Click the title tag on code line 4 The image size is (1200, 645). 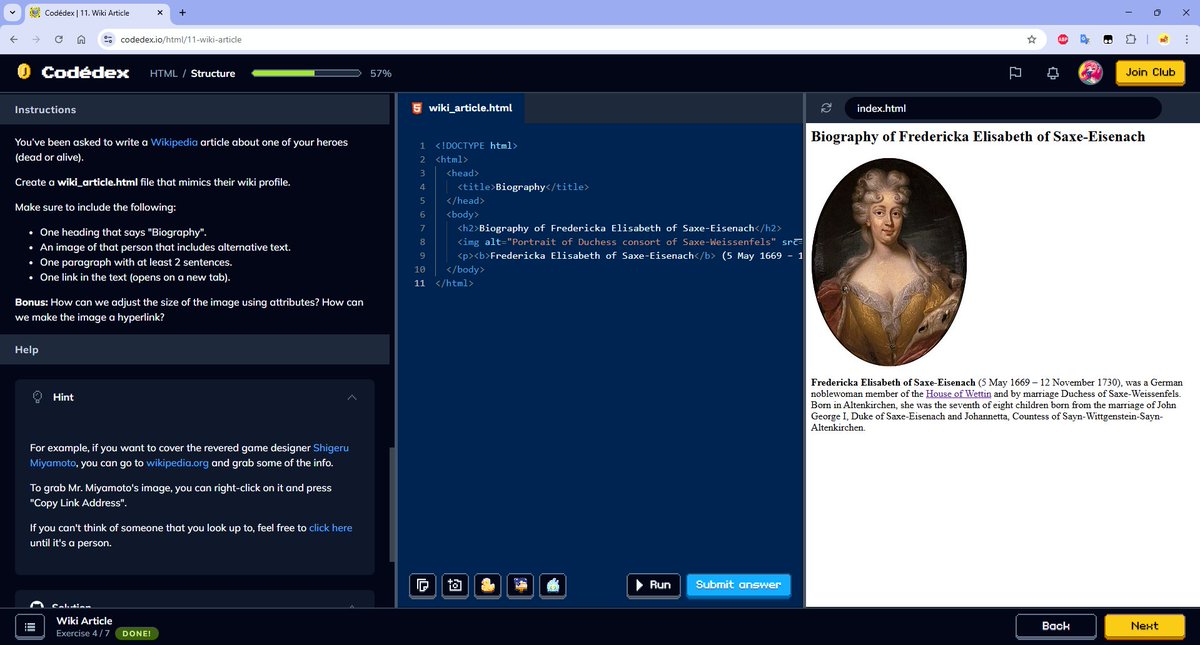pyautogui.click(x=523, y=187)
